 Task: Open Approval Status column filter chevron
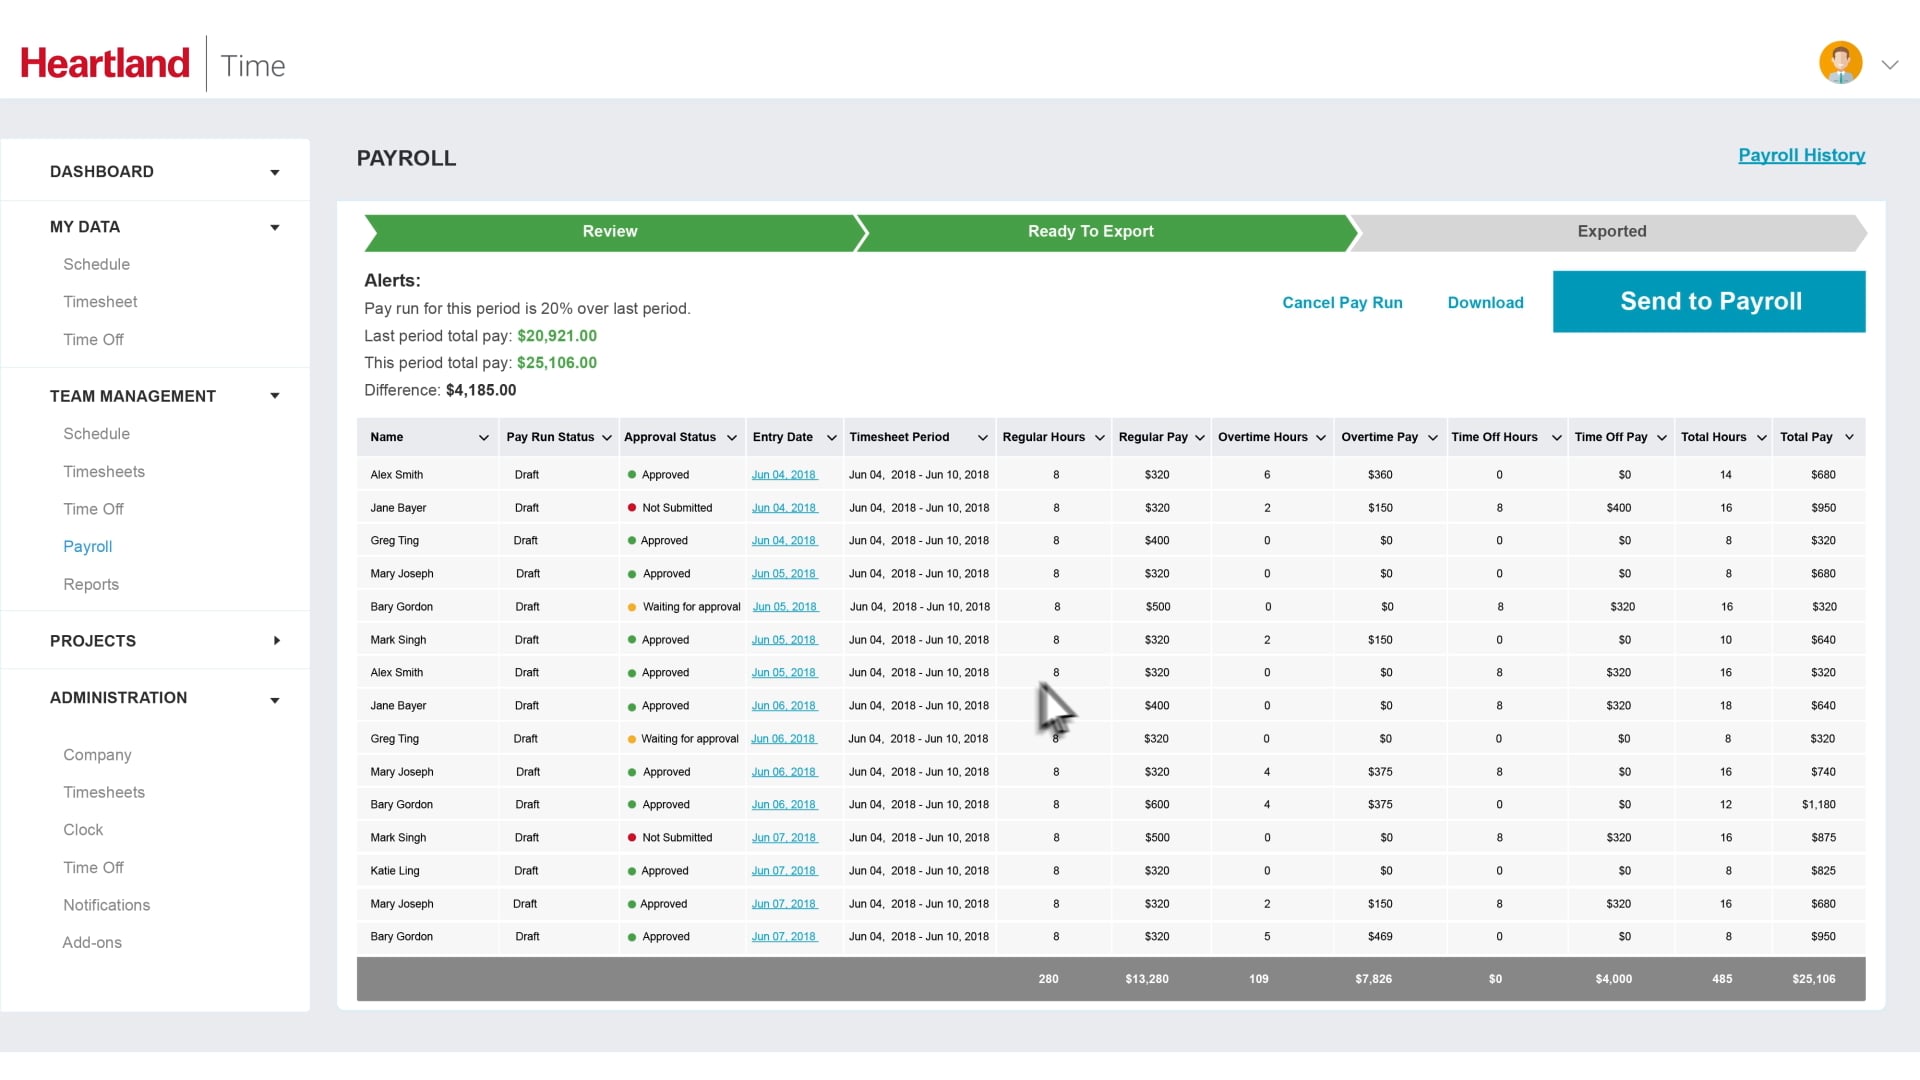[x=731, y=438]
